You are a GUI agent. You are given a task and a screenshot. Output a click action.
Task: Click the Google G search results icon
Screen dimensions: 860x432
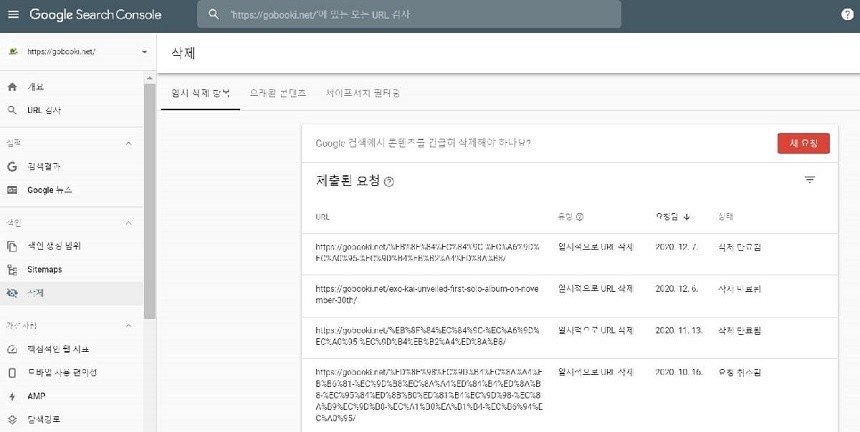(12, 167)
